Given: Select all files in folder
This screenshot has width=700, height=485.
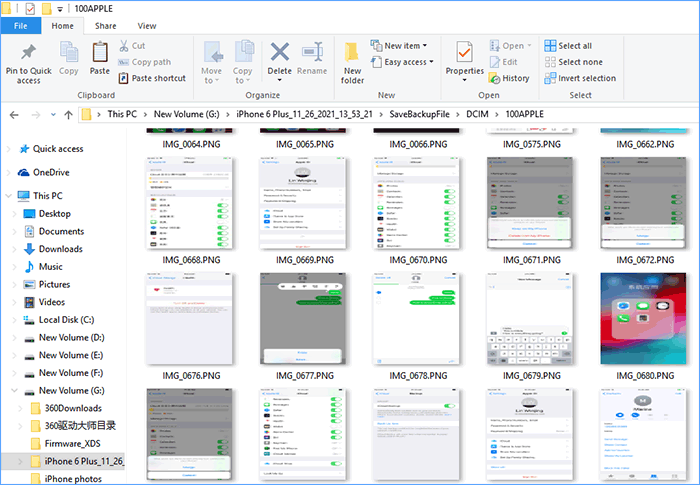Looking at the screenshot, I should (x=568, y=46).
